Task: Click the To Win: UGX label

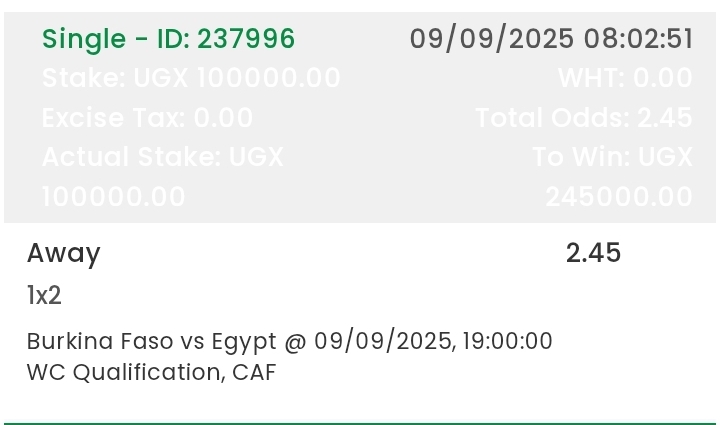Action: pyautogui.click(x=613, y=157)
